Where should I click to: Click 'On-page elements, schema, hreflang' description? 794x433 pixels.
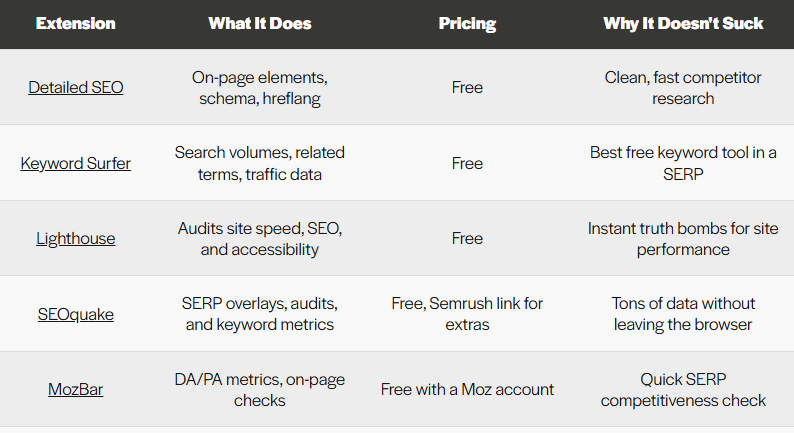pos(259,87)
